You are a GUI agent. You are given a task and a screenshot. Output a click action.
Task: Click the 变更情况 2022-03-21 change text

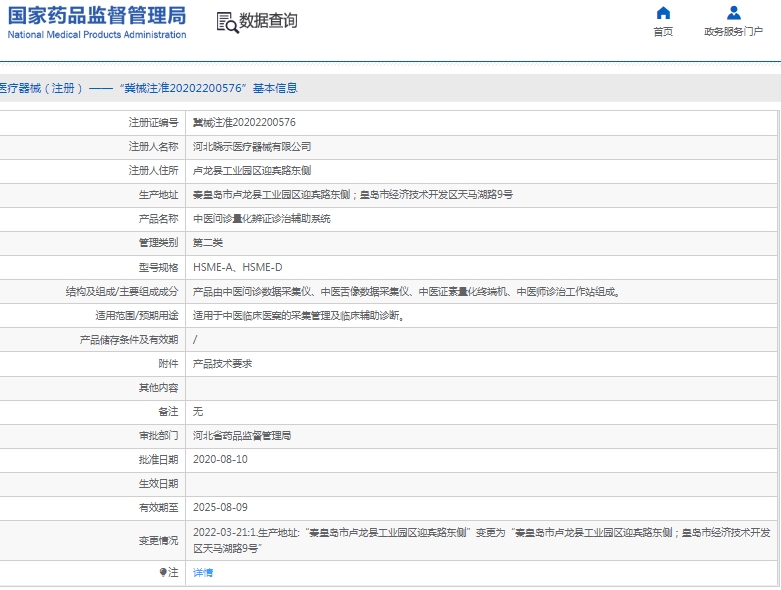coord(482,540)
